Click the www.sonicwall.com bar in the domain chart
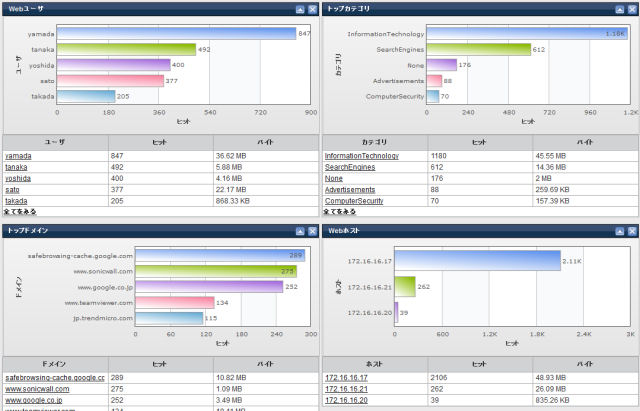Screen dimensions: 640x411 216,271
